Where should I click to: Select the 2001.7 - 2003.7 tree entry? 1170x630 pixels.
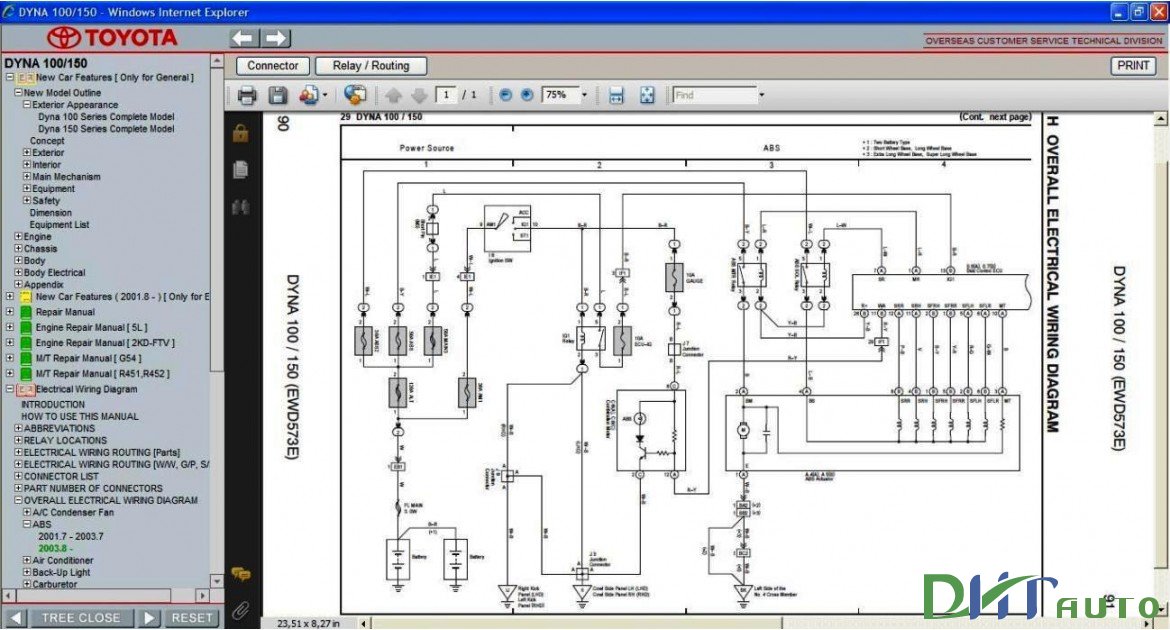pyautogui.click(x=71, y=537)
